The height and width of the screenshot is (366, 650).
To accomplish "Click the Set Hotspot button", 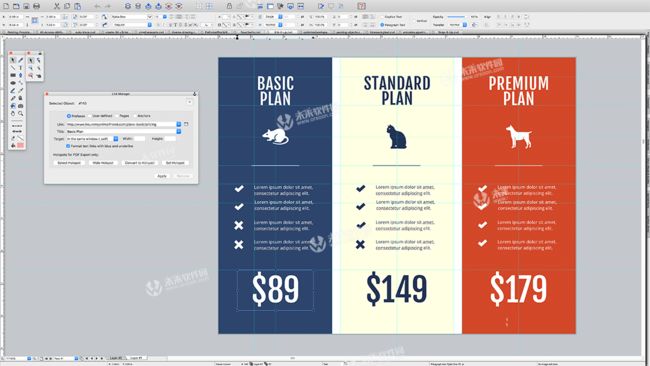I will (175, 163).
